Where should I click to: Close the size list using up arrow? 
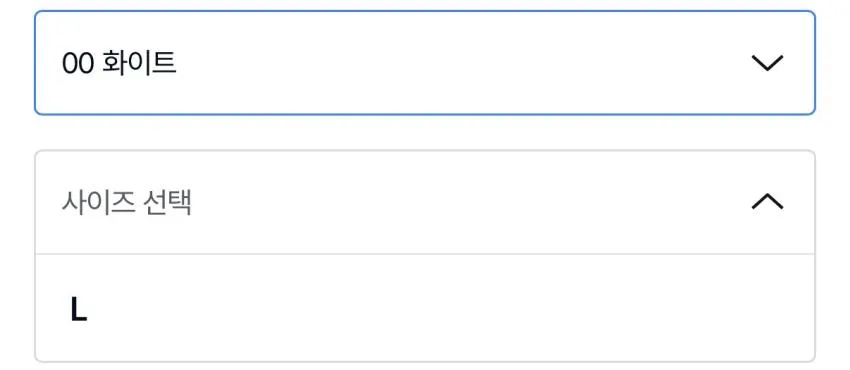tap(767, 202)
